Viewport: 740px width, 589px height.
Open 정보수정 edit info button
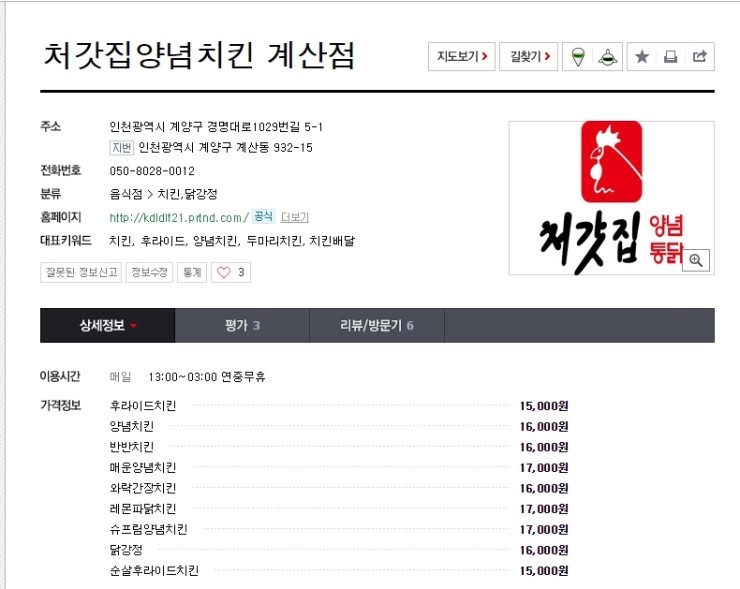pos(149,272)
